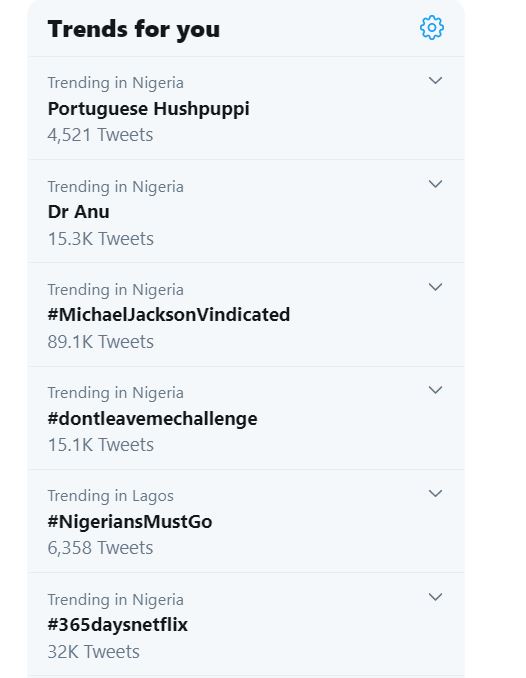Open #365daysnetflix trend

click(118, 625)
